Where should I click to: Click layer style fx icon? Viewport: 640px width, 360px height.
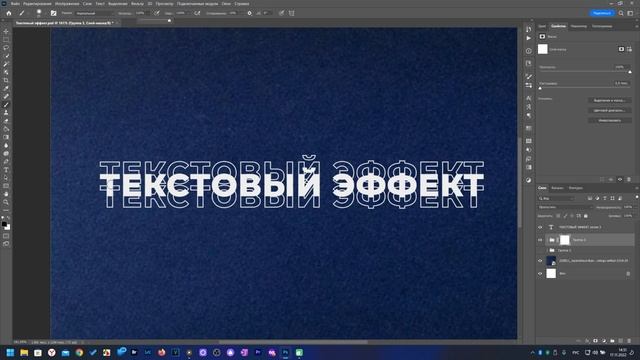tap(587, 340)
